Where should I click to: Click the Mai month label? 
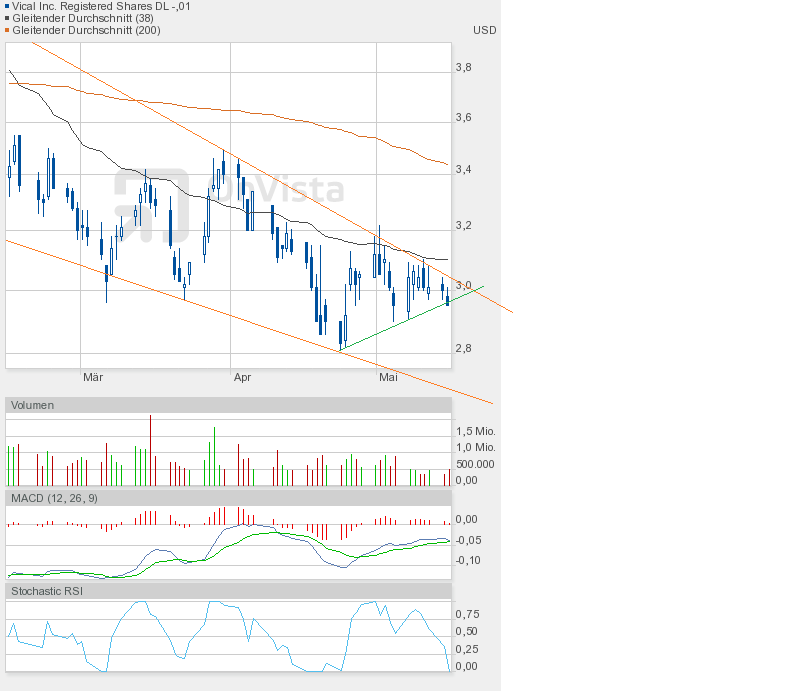tap(388, 377)
